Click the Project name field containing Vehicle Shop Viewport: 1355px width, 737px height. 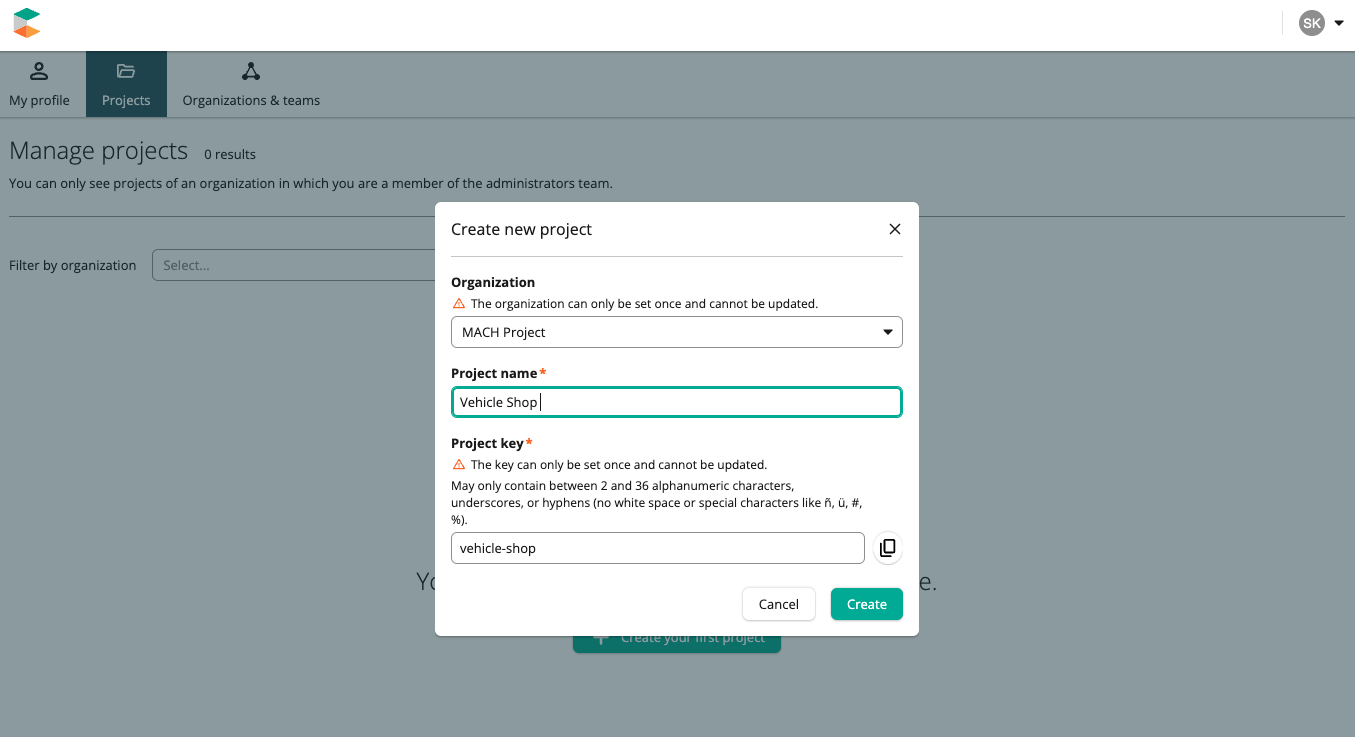pyautogui.click(x=676, y=402)
